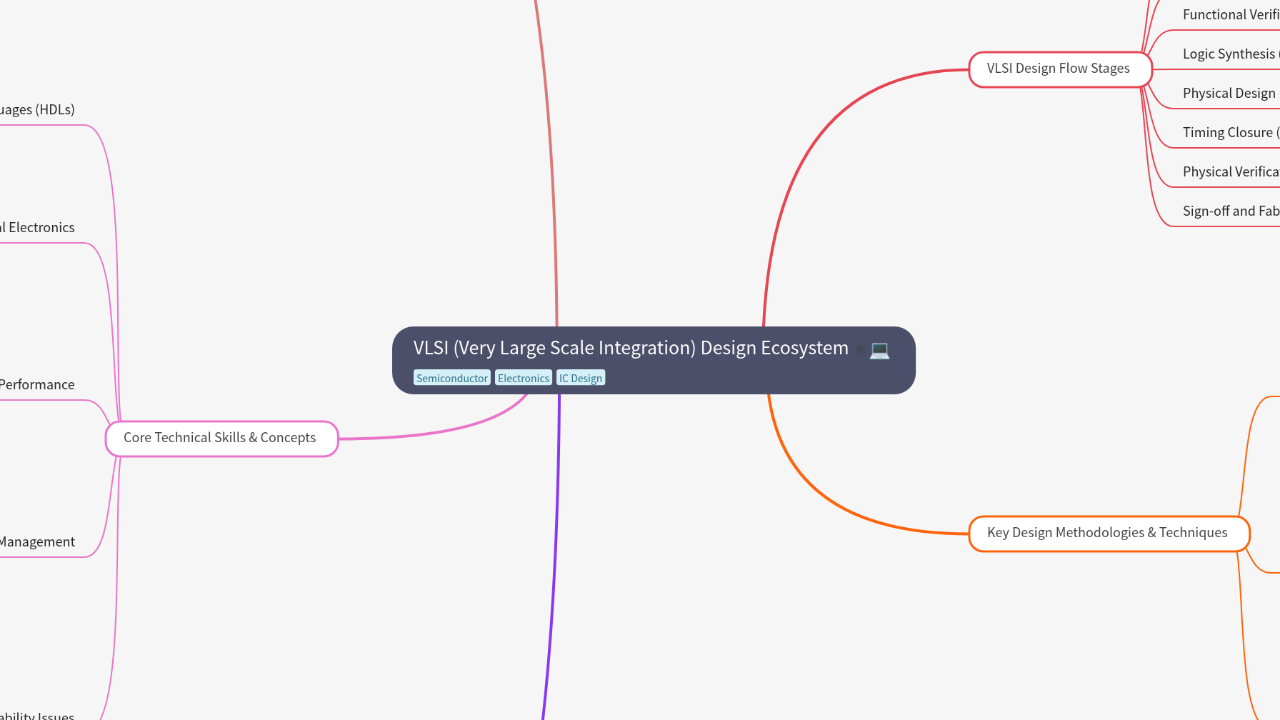Select the Semiconductor tag on the root node

pos(452,378)
